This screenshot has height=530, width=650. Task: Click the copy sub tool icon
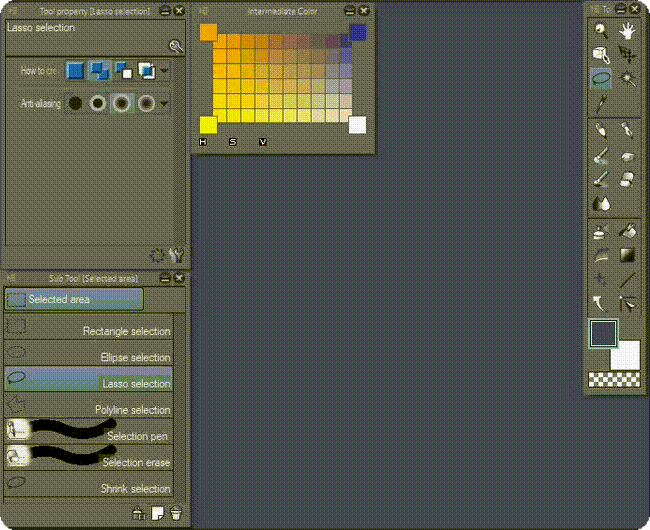(x=138, y=513)
